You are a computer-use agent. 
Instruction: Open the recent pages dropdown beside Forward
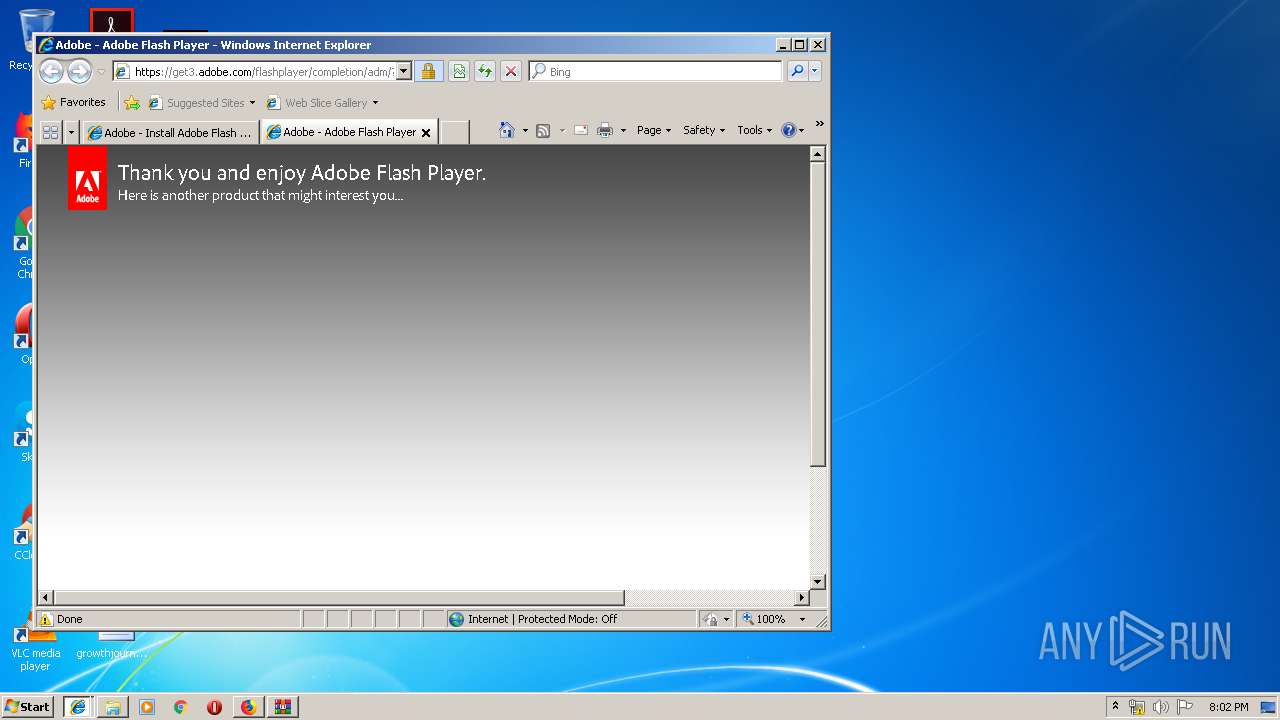(x=101, y=72)
